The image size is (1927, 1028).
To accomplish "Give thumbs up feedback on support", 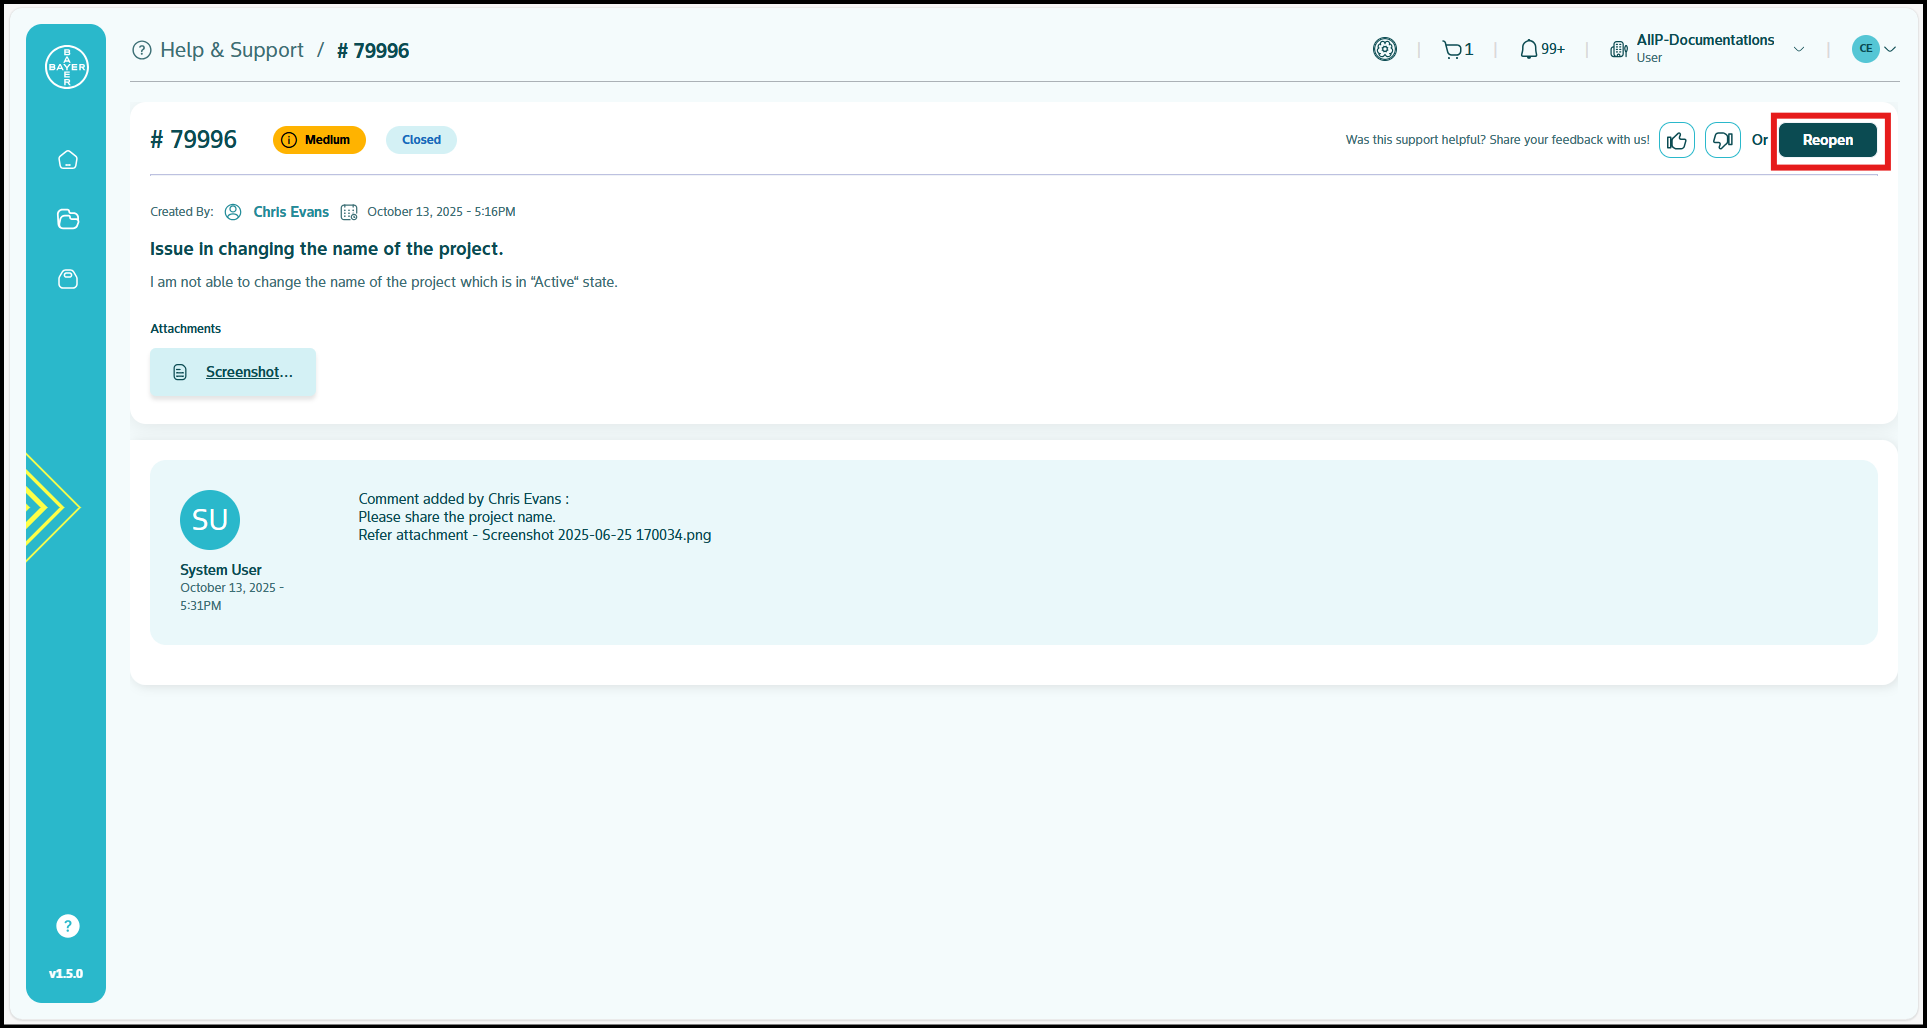I will point(1677,140).
